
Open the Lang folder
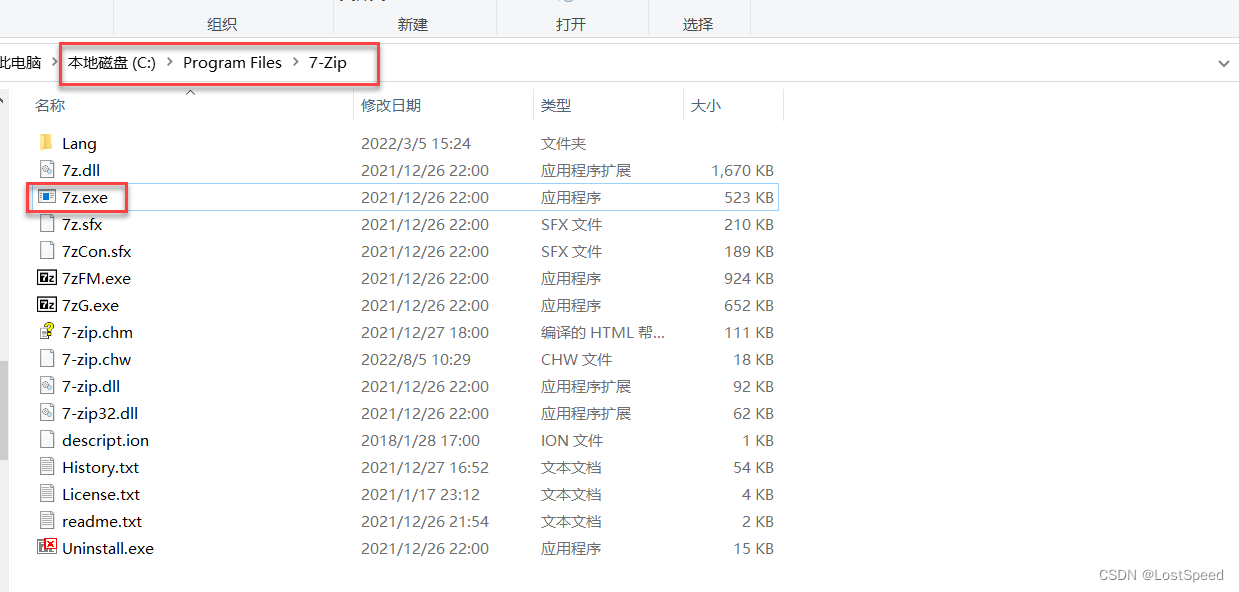coord(79,143)
